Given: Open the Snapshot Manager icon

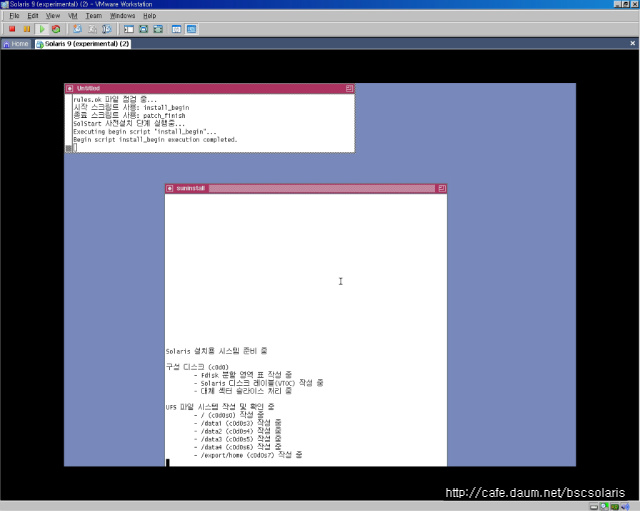Looking at the screenshot, I should pos(107,29).
